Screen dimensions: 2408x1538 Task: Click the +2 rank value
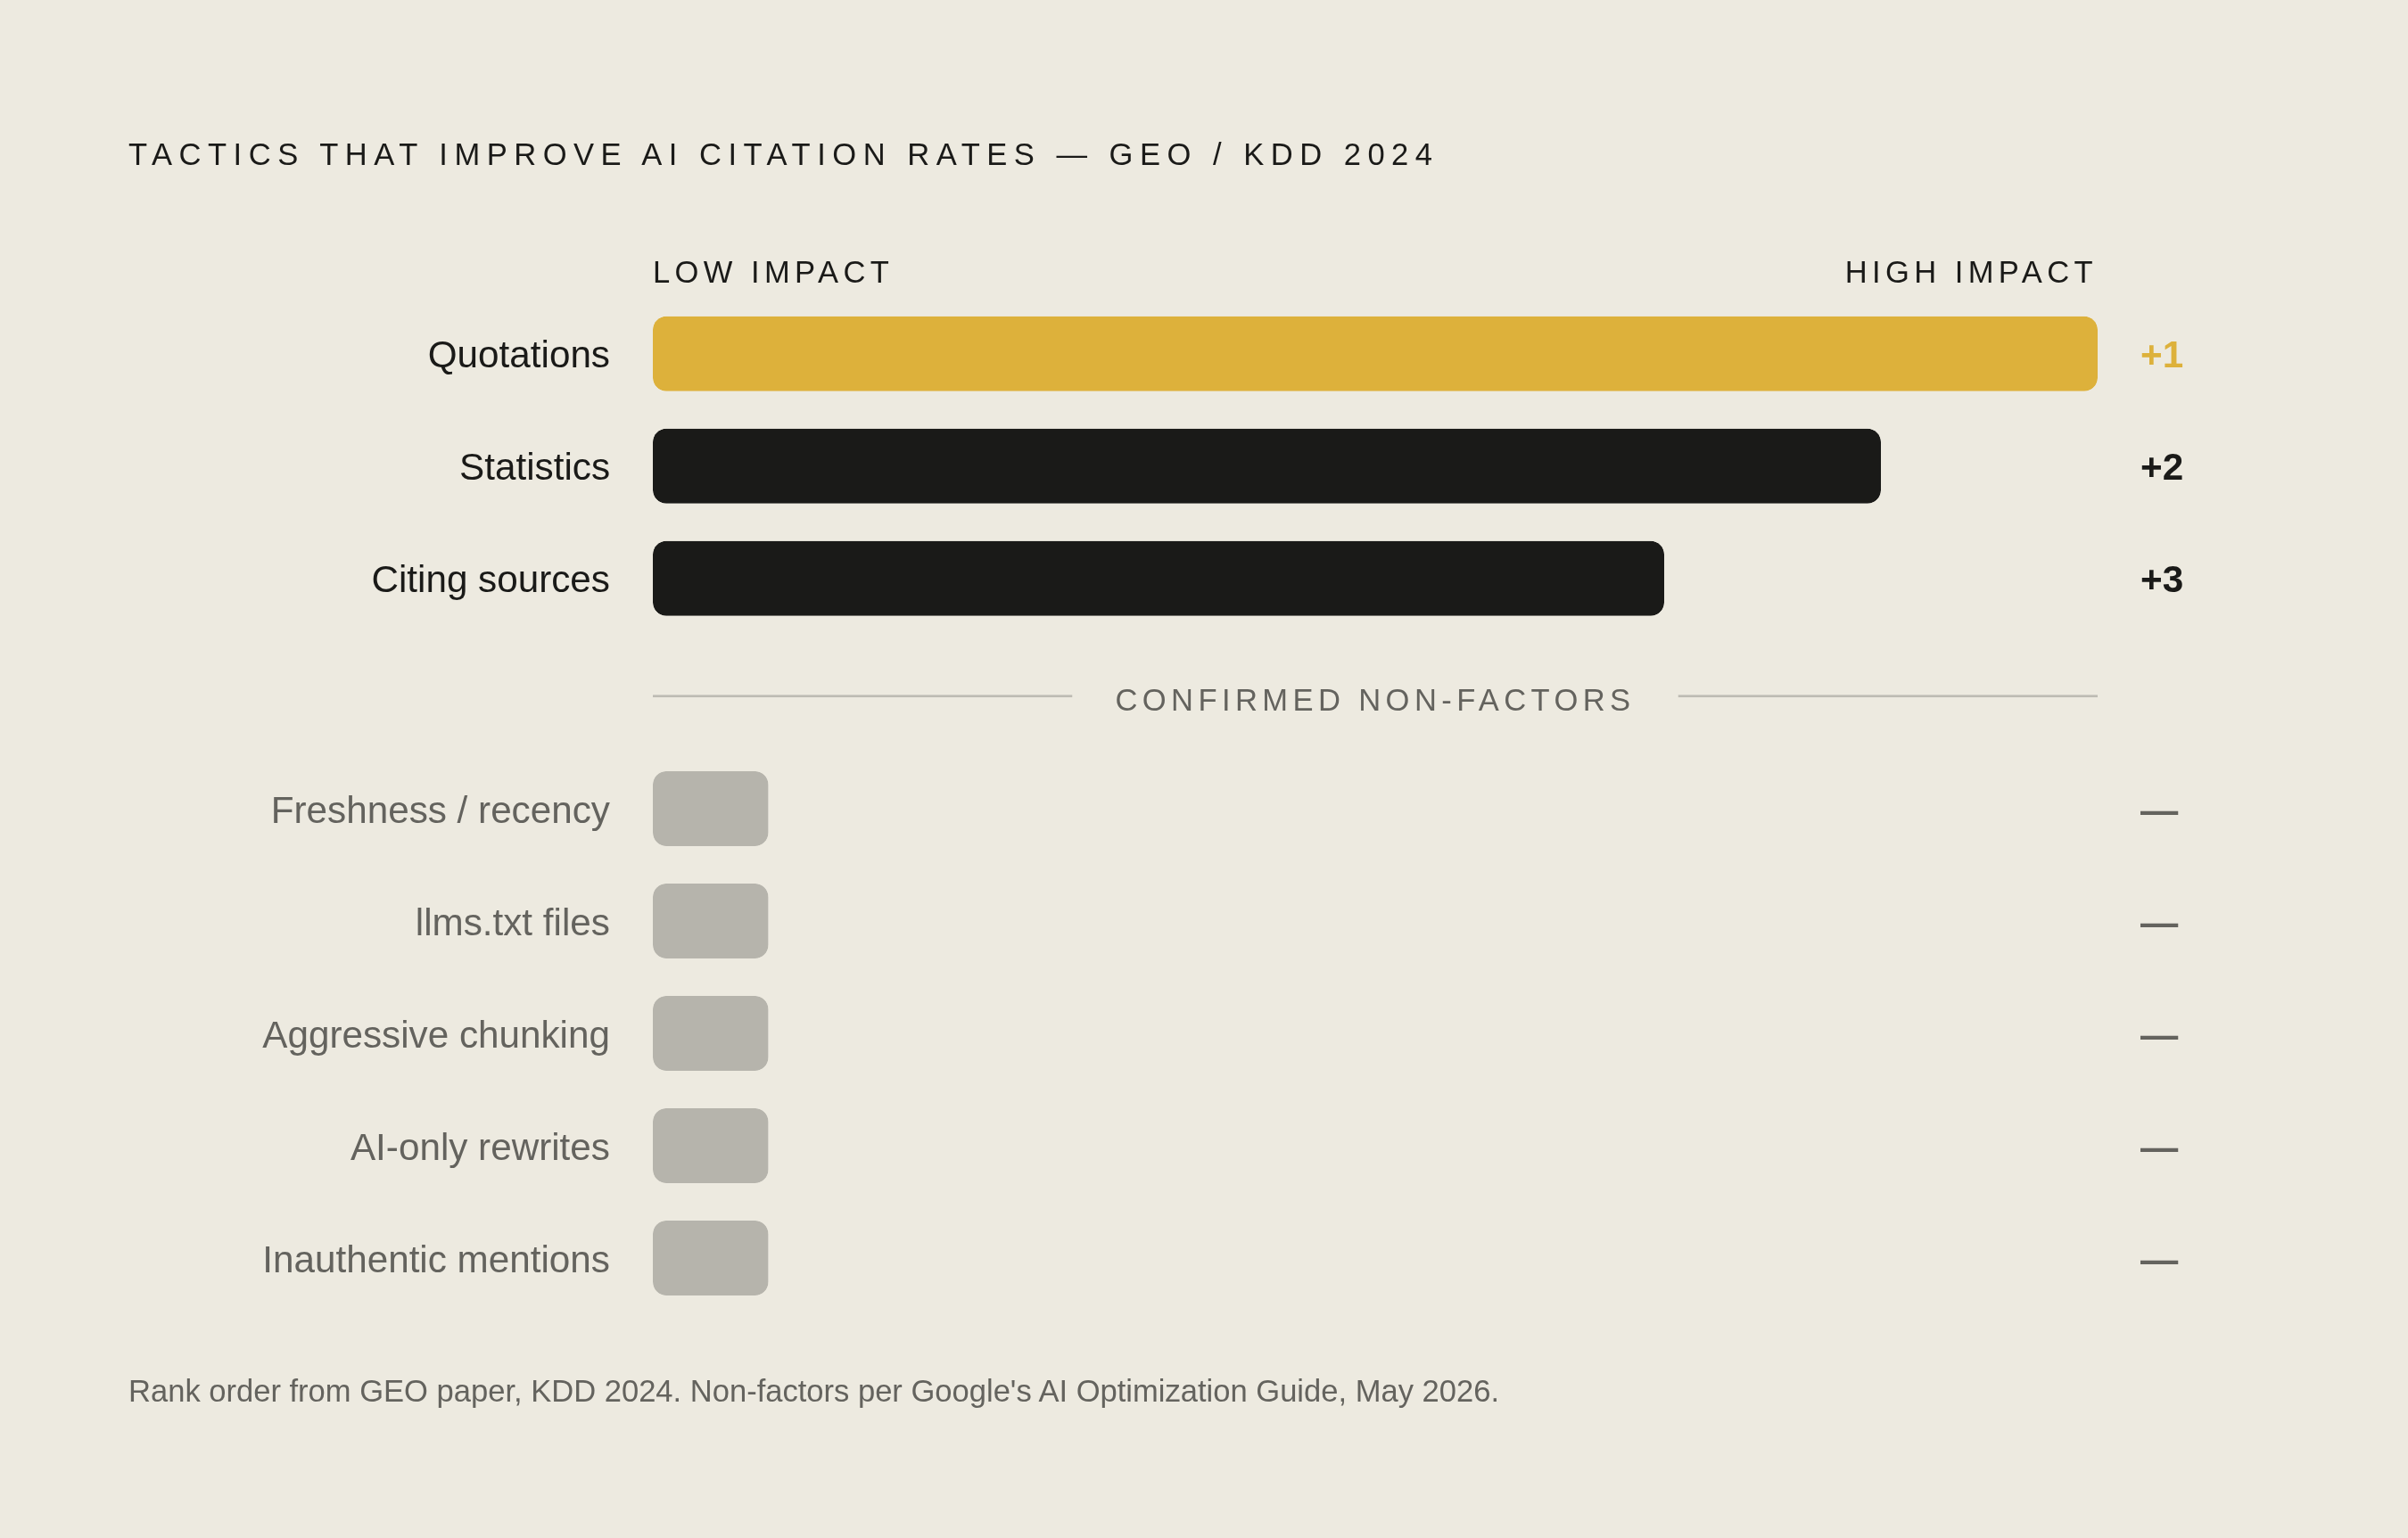click(2161, 467)
